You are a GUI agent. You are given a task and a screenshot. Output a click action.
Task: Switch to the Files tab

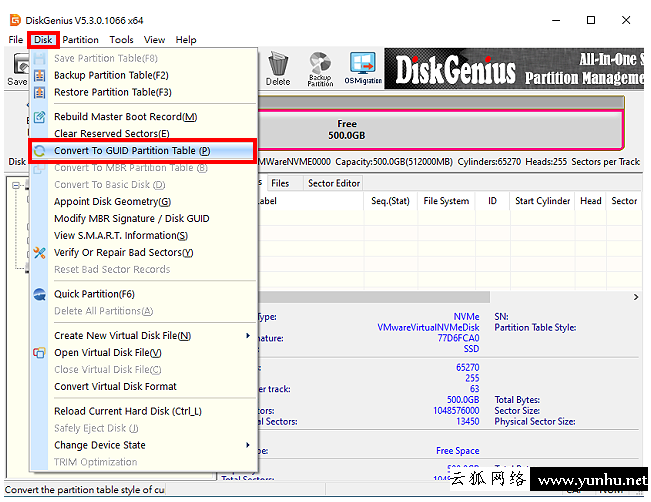coord(280,183)
